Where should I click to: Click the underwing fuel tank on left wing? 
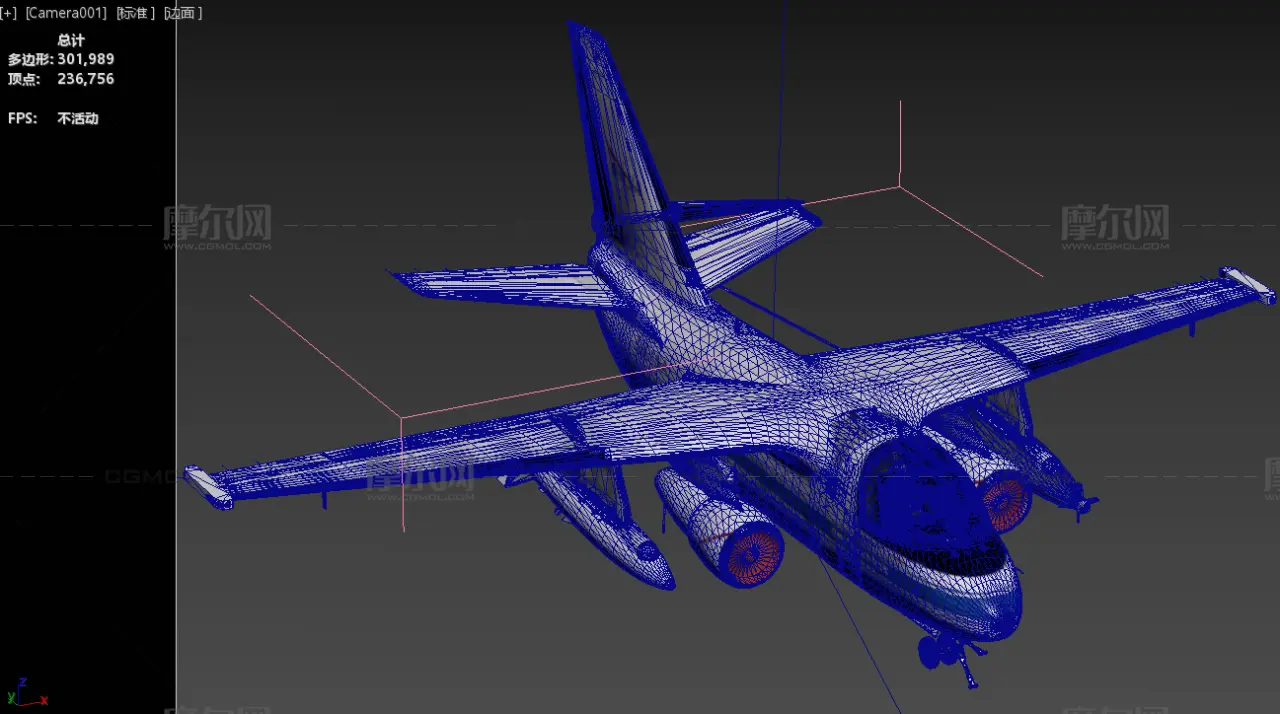coord(610,525)
